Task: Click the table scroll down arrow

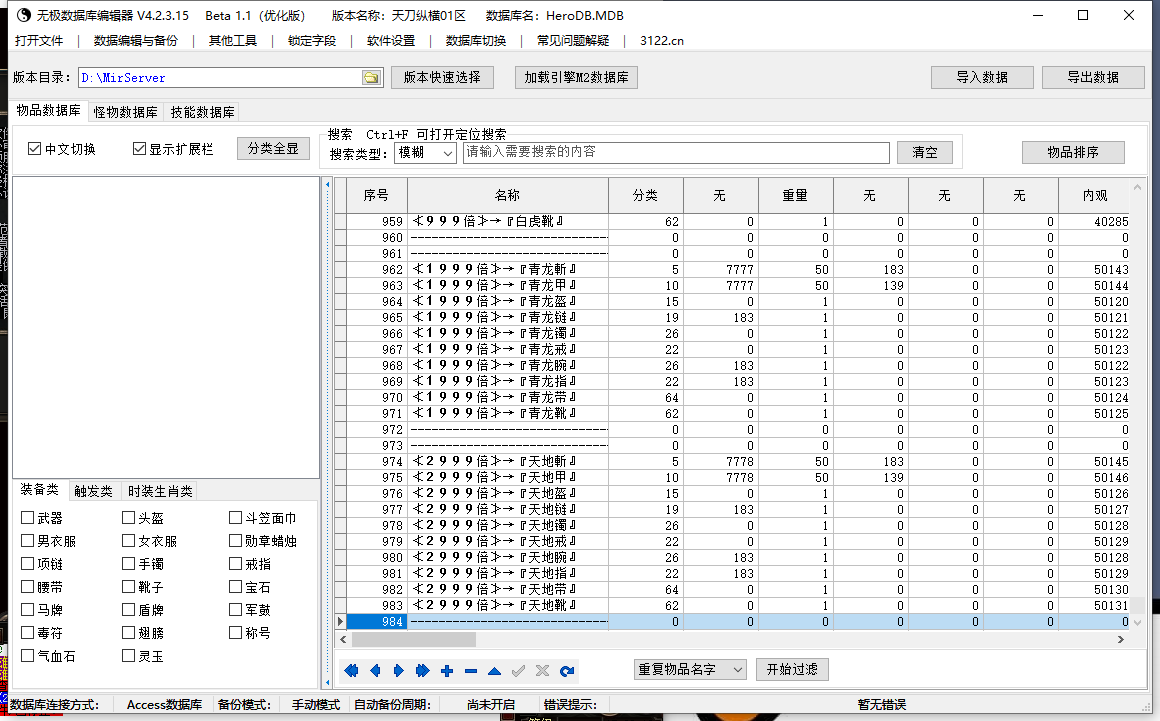Action: [1138, 623]
